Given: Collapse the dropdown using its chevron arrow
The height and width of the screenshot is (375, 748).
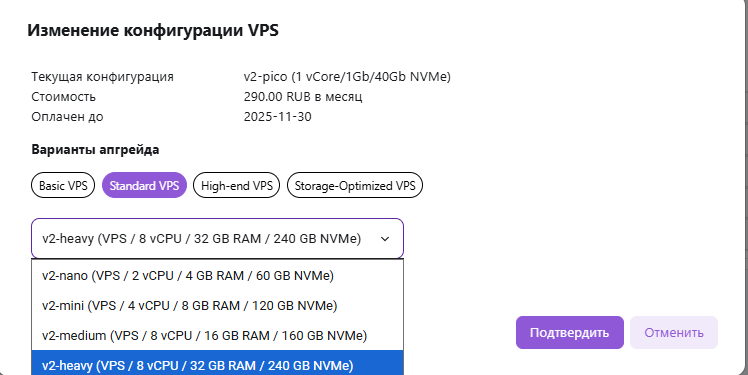Looking at the screenshot, I should click(x=385, y=239).
